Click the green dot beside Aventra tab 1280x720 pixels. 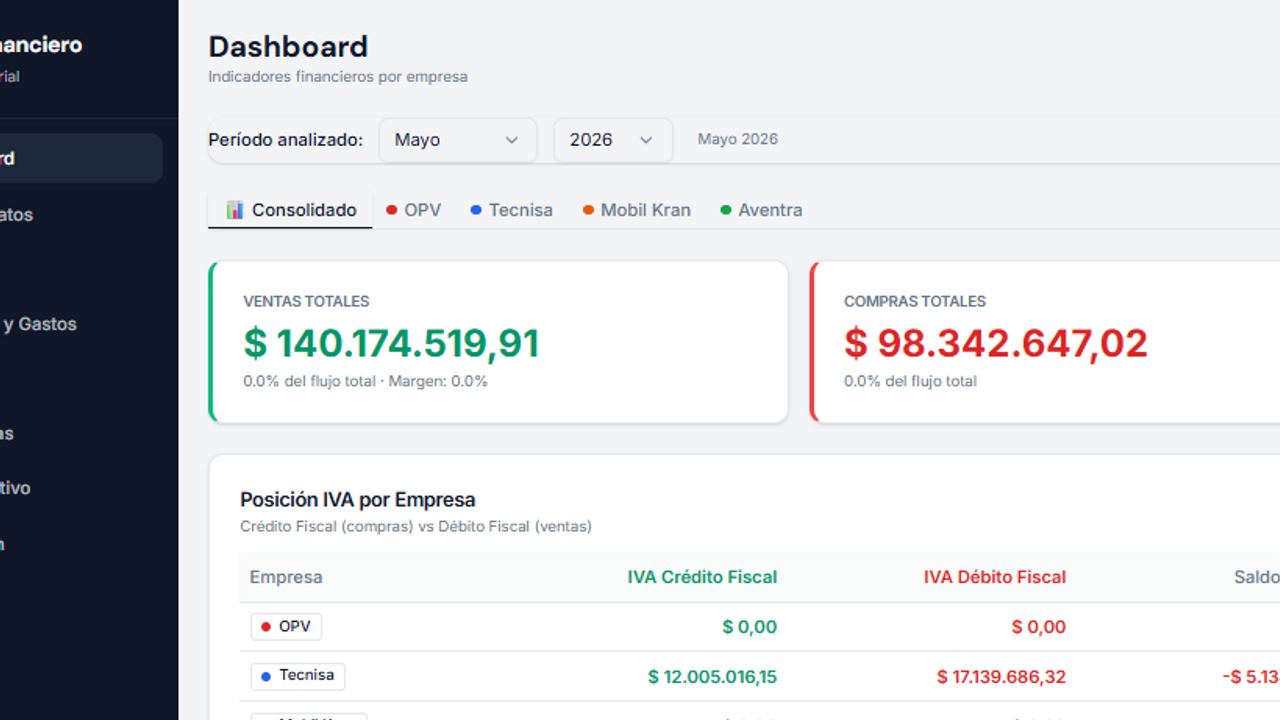pos(726,210)
